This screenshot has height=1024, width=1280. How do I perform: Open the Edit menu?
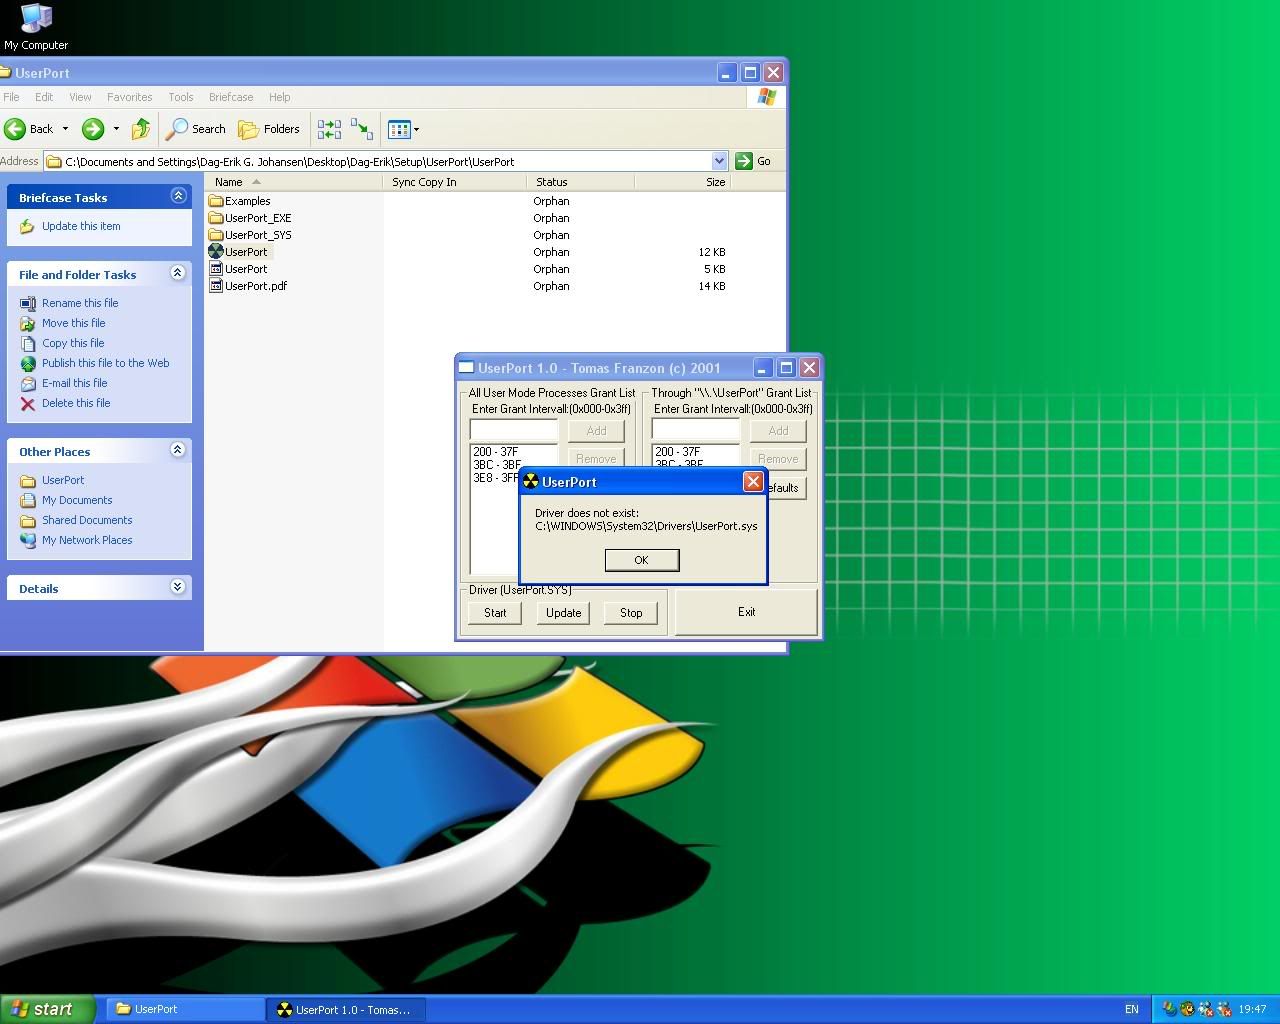coord(44,97)
